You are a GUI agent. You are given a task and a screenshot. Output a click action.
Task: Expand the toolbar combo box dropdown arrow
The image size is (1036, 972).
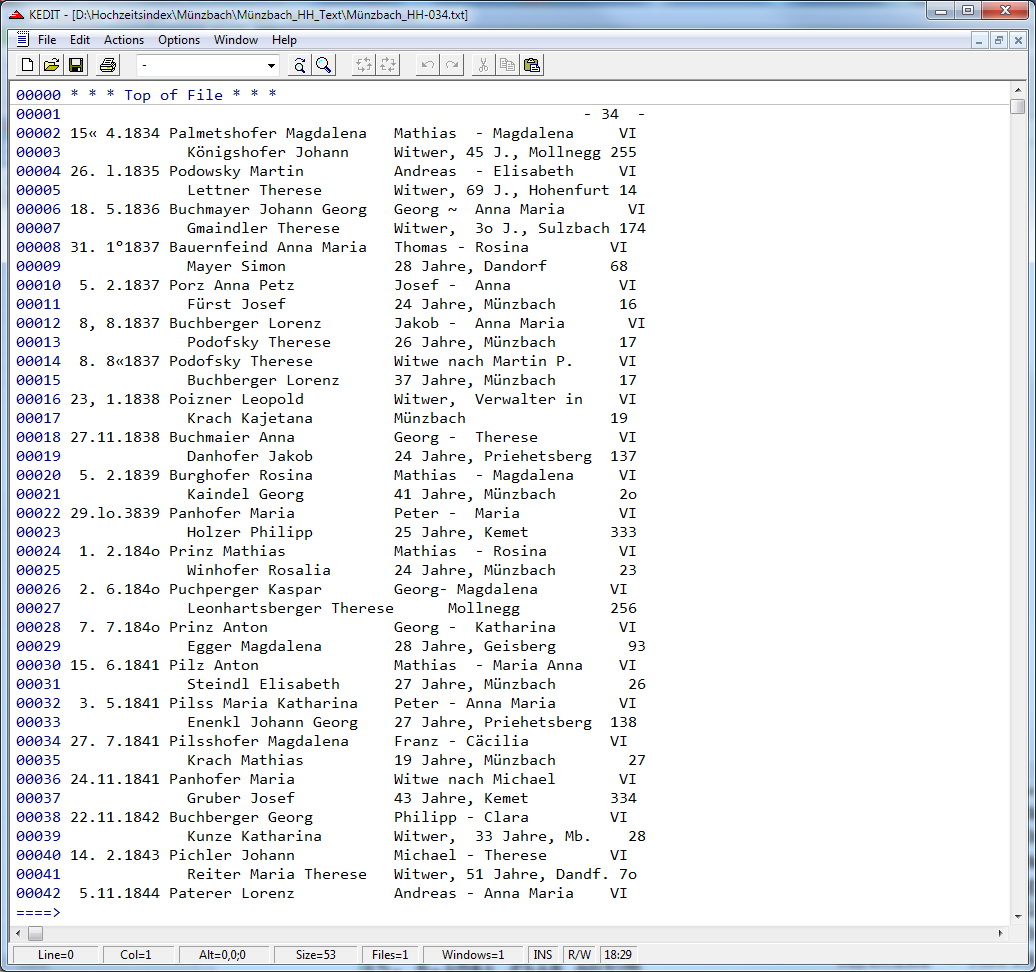271,66
